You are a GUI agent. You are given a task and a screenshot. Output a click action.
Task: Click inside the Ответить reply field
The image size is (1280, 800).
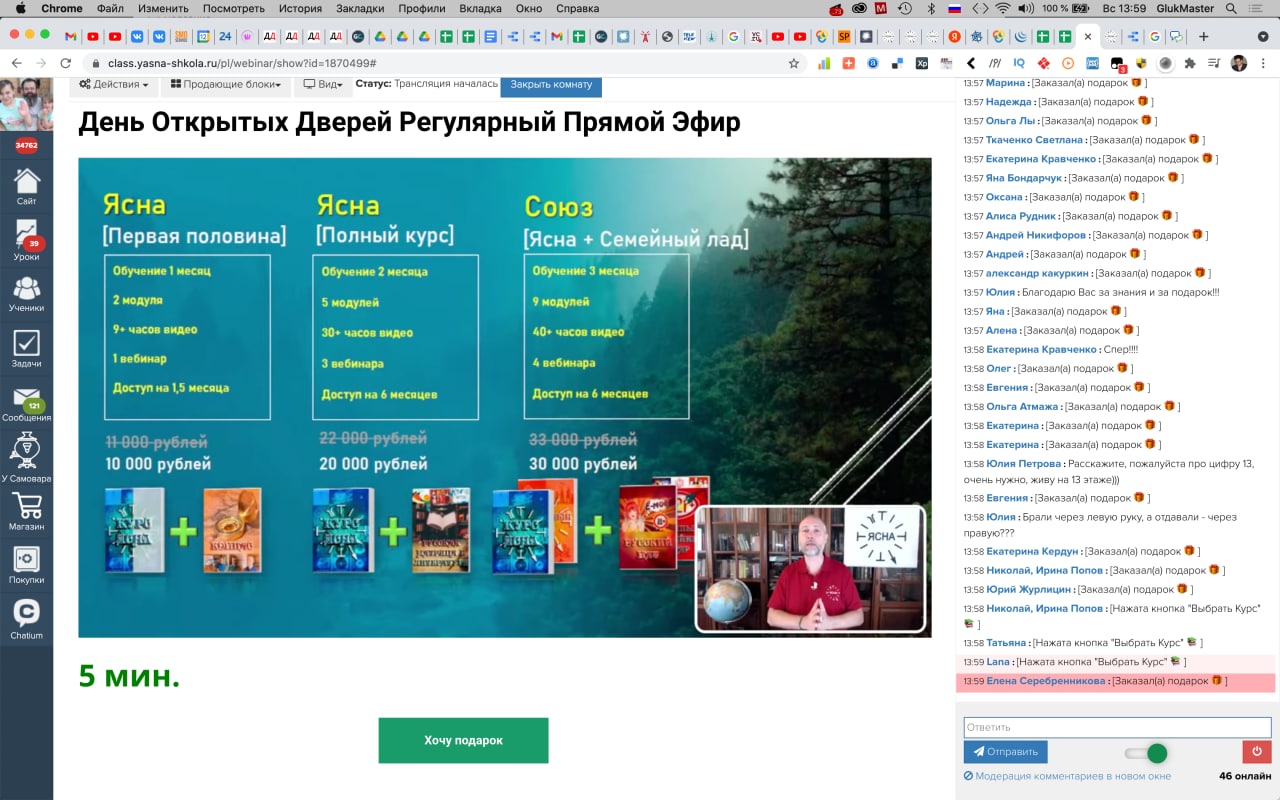click(x=1117, y=727)
